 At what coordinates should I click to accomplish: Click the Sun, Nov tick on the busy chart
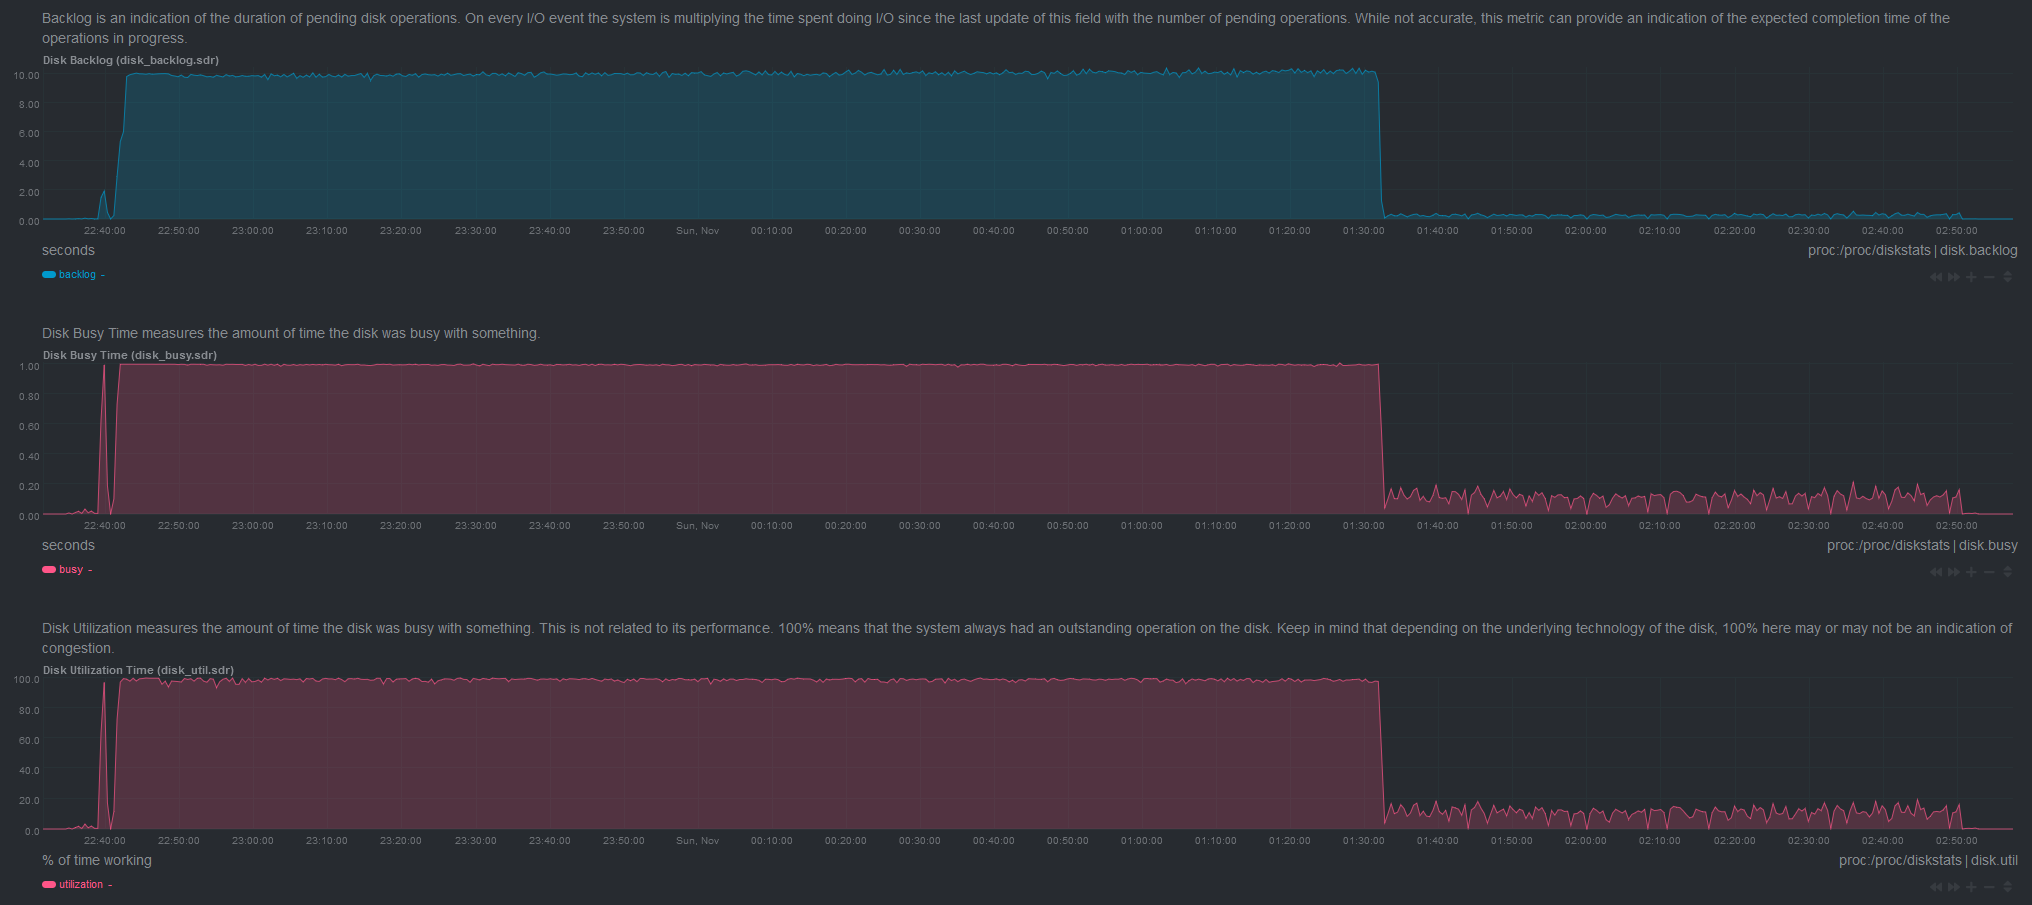point(698,526)
